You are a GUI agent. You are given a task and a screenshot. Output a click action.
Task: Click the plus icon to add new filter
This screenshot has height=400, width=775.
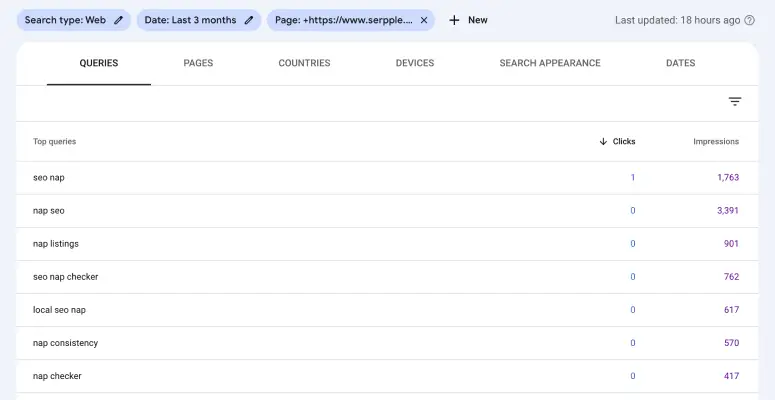click(x=454, y=20)
